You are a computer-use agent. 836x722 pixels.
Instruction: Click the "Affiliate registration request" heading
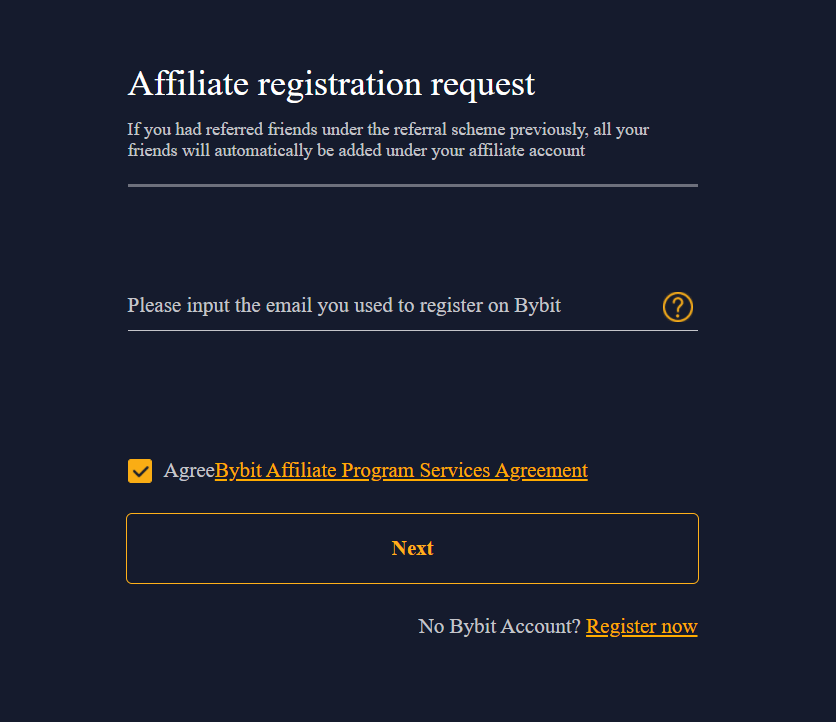(x=331, y=84)
